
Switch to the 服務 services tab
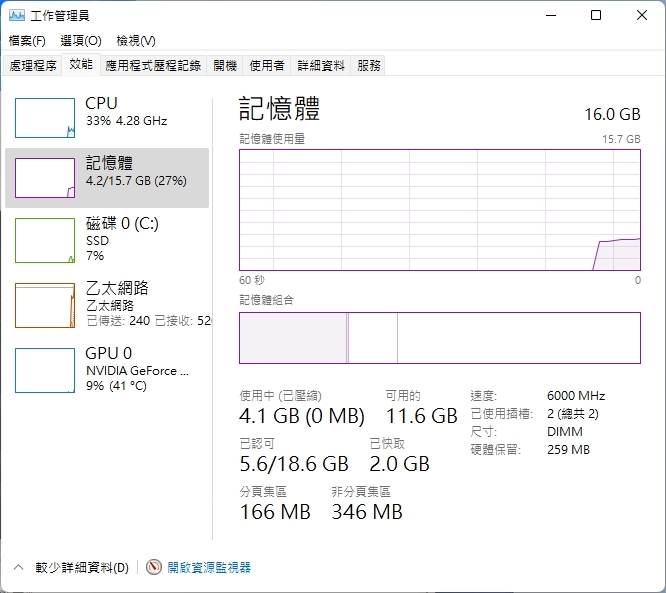(368, 65)
